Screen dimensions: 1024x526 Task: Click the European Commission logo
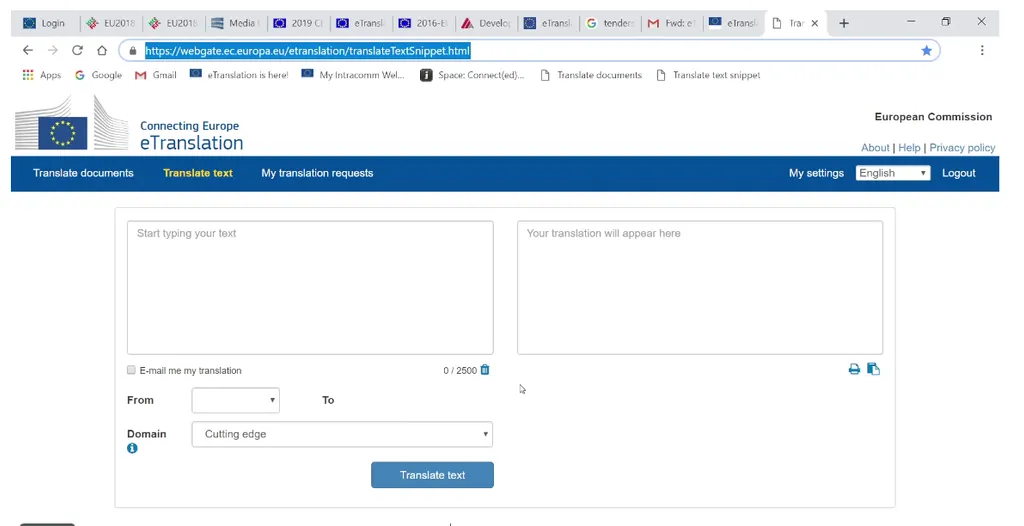coord(72,123)
